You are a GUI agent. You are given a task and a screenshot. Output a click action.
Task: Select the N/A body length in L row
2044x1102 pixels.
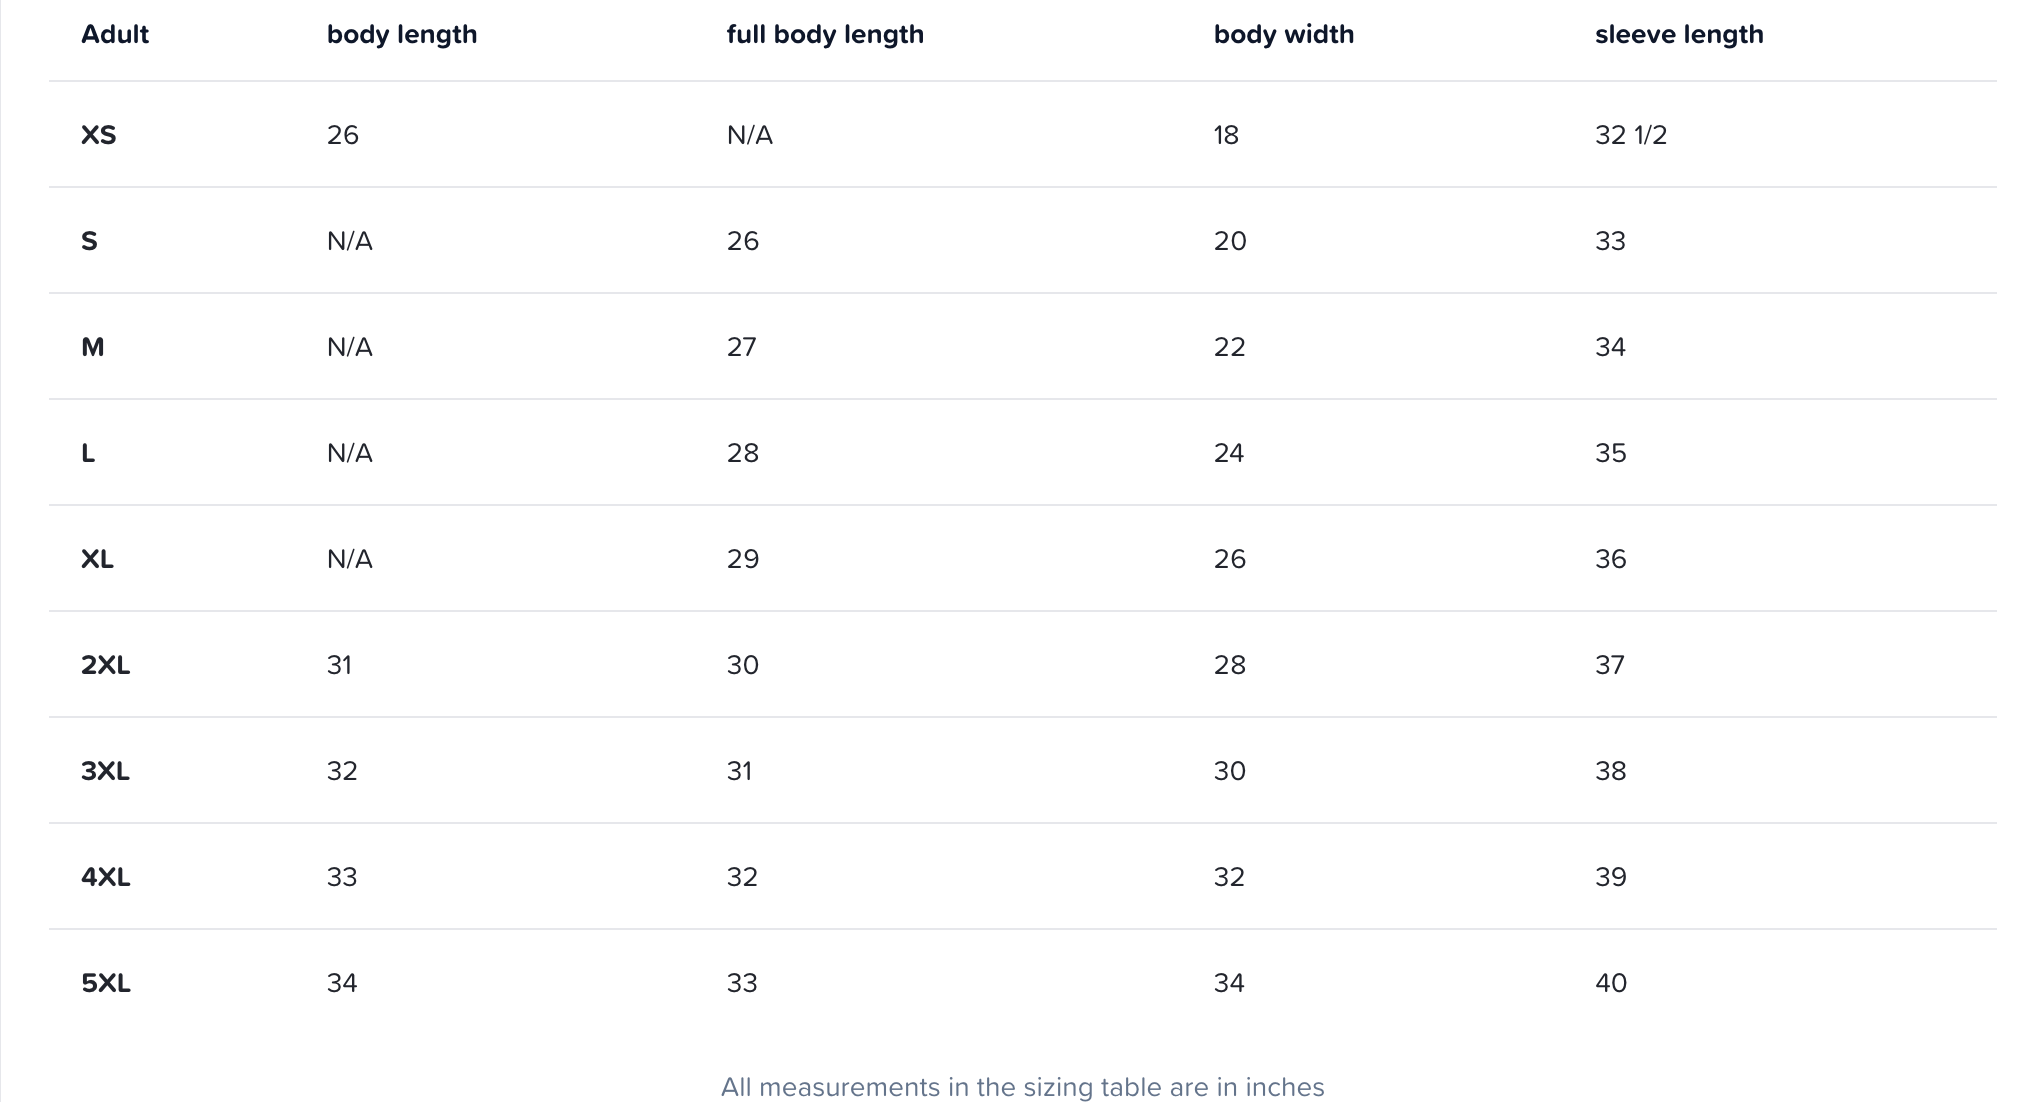[349, 453]
